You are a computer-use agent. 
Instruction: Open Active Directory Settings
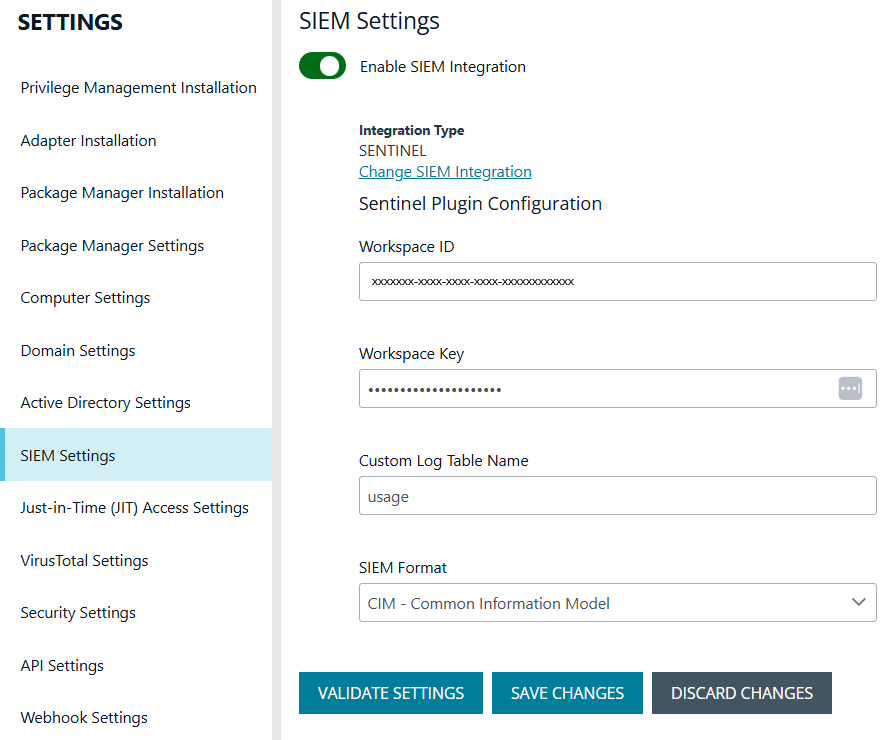click(x=105, y=402)
